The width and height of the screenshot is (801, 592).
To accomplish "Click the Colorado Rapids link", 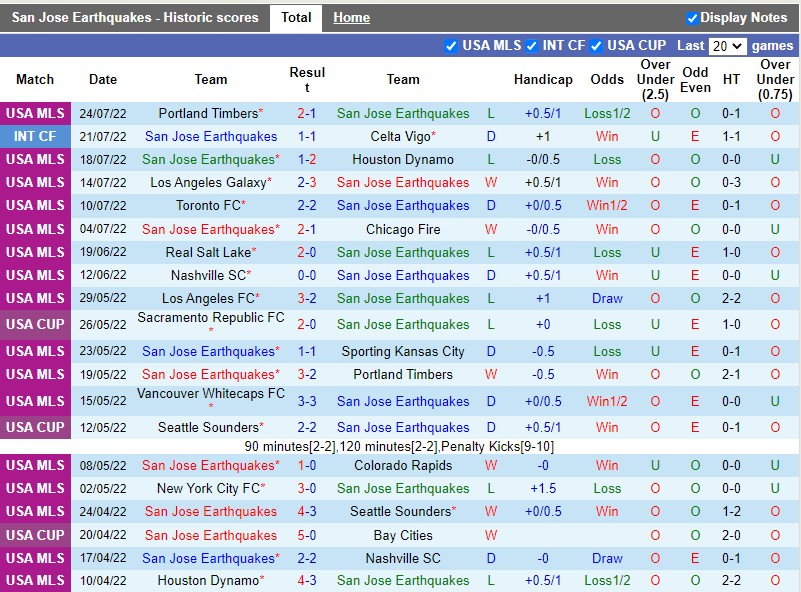I will [x=403, y=465].
